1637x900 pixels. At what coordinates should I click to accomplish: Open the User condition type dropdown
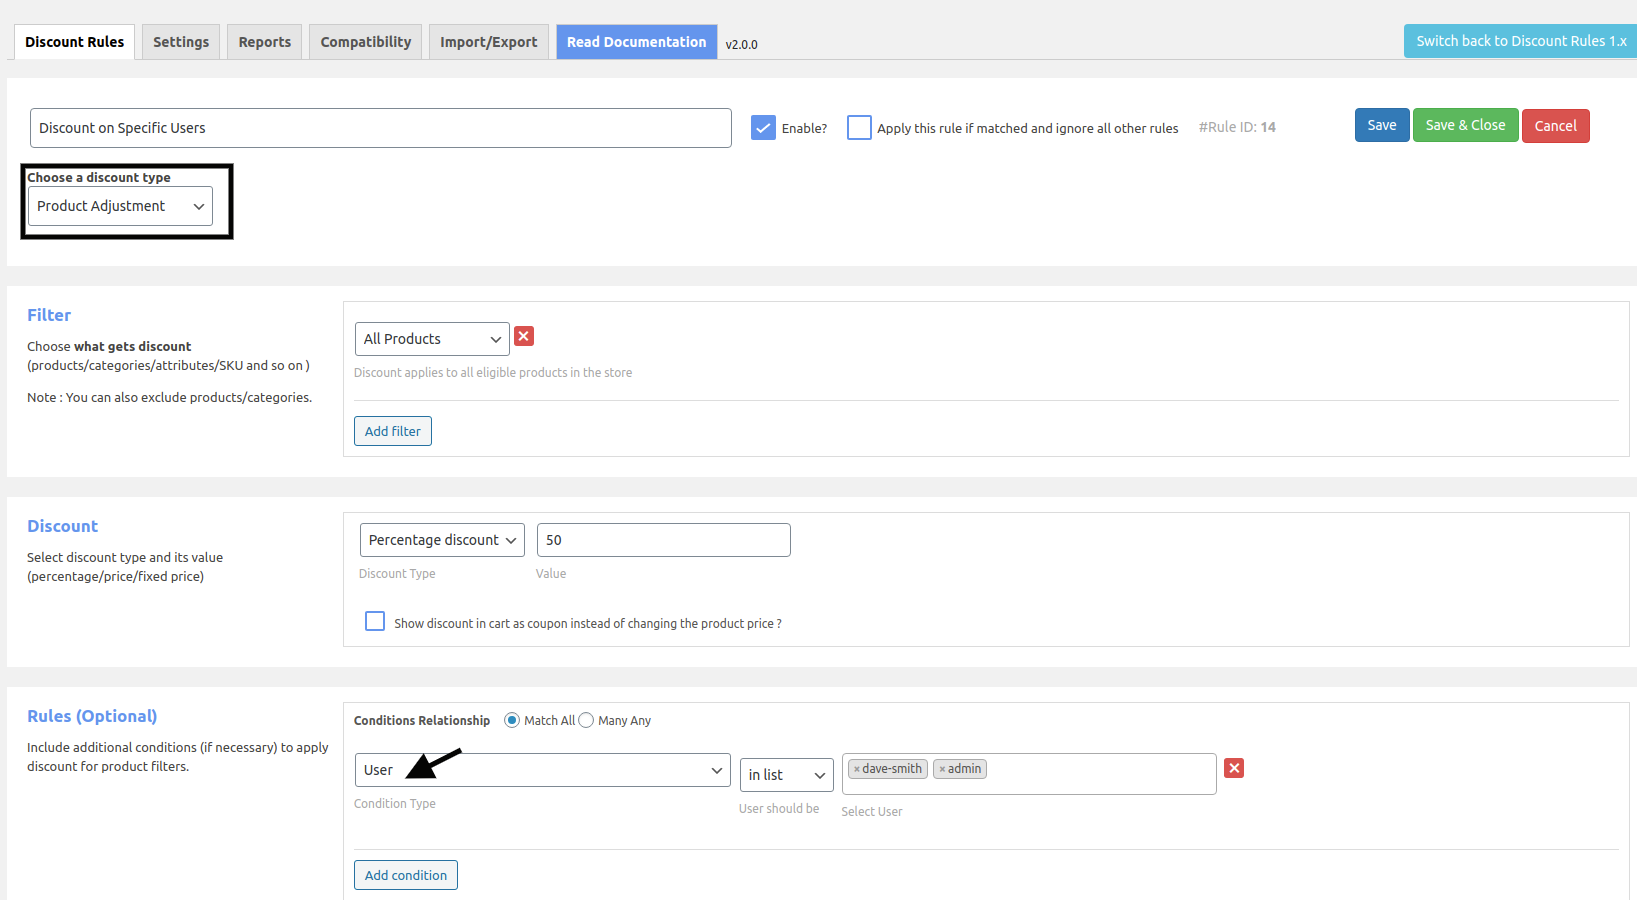[x=542, y=770]
